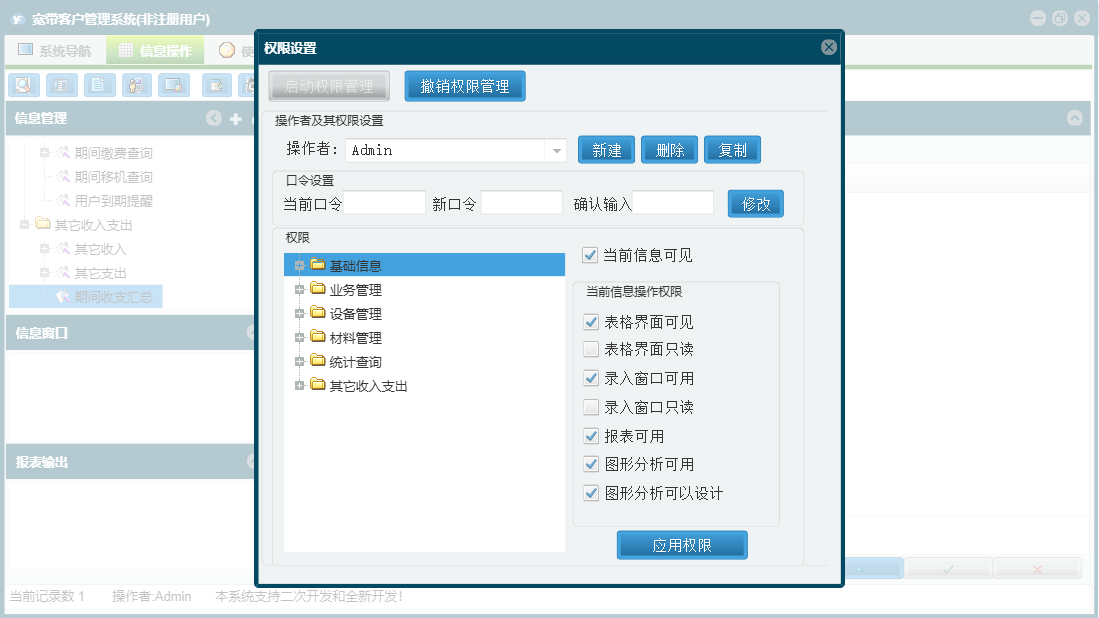Select 用户到期提醒 in main window tree
This screenshot has height=618, width=1099.
pos(114,200)
